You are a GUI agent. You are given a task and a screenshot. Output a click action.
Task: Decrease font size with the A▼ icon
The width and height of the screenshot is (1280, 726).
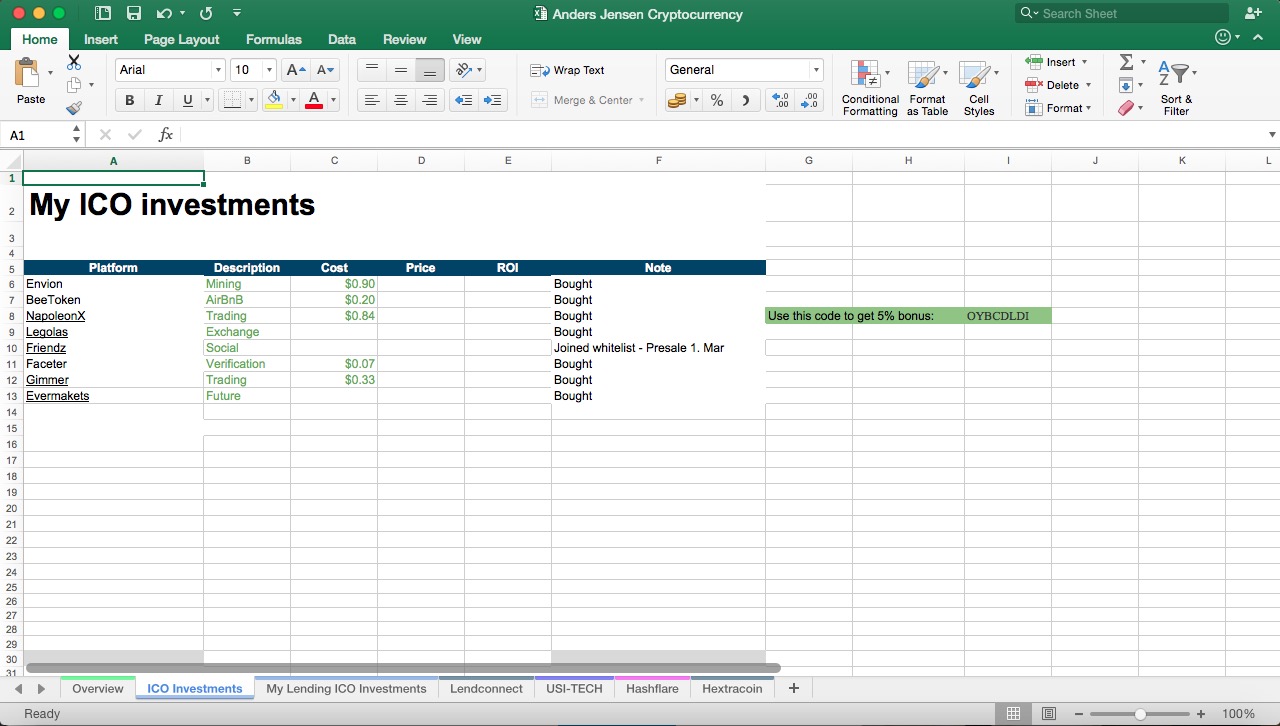pyautogui.click(x=326, y=70)
